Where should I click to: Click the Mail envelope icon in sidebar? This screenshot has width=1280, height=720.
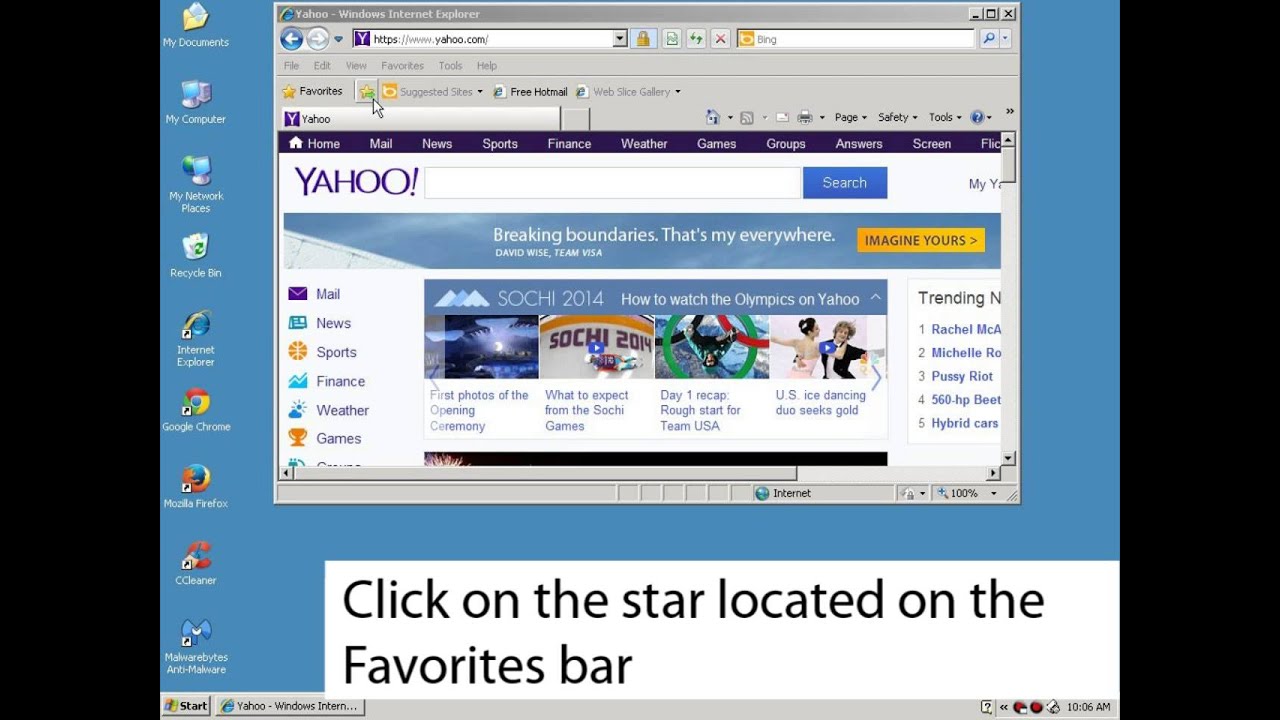pyautogui.click(x=298, y=294)
